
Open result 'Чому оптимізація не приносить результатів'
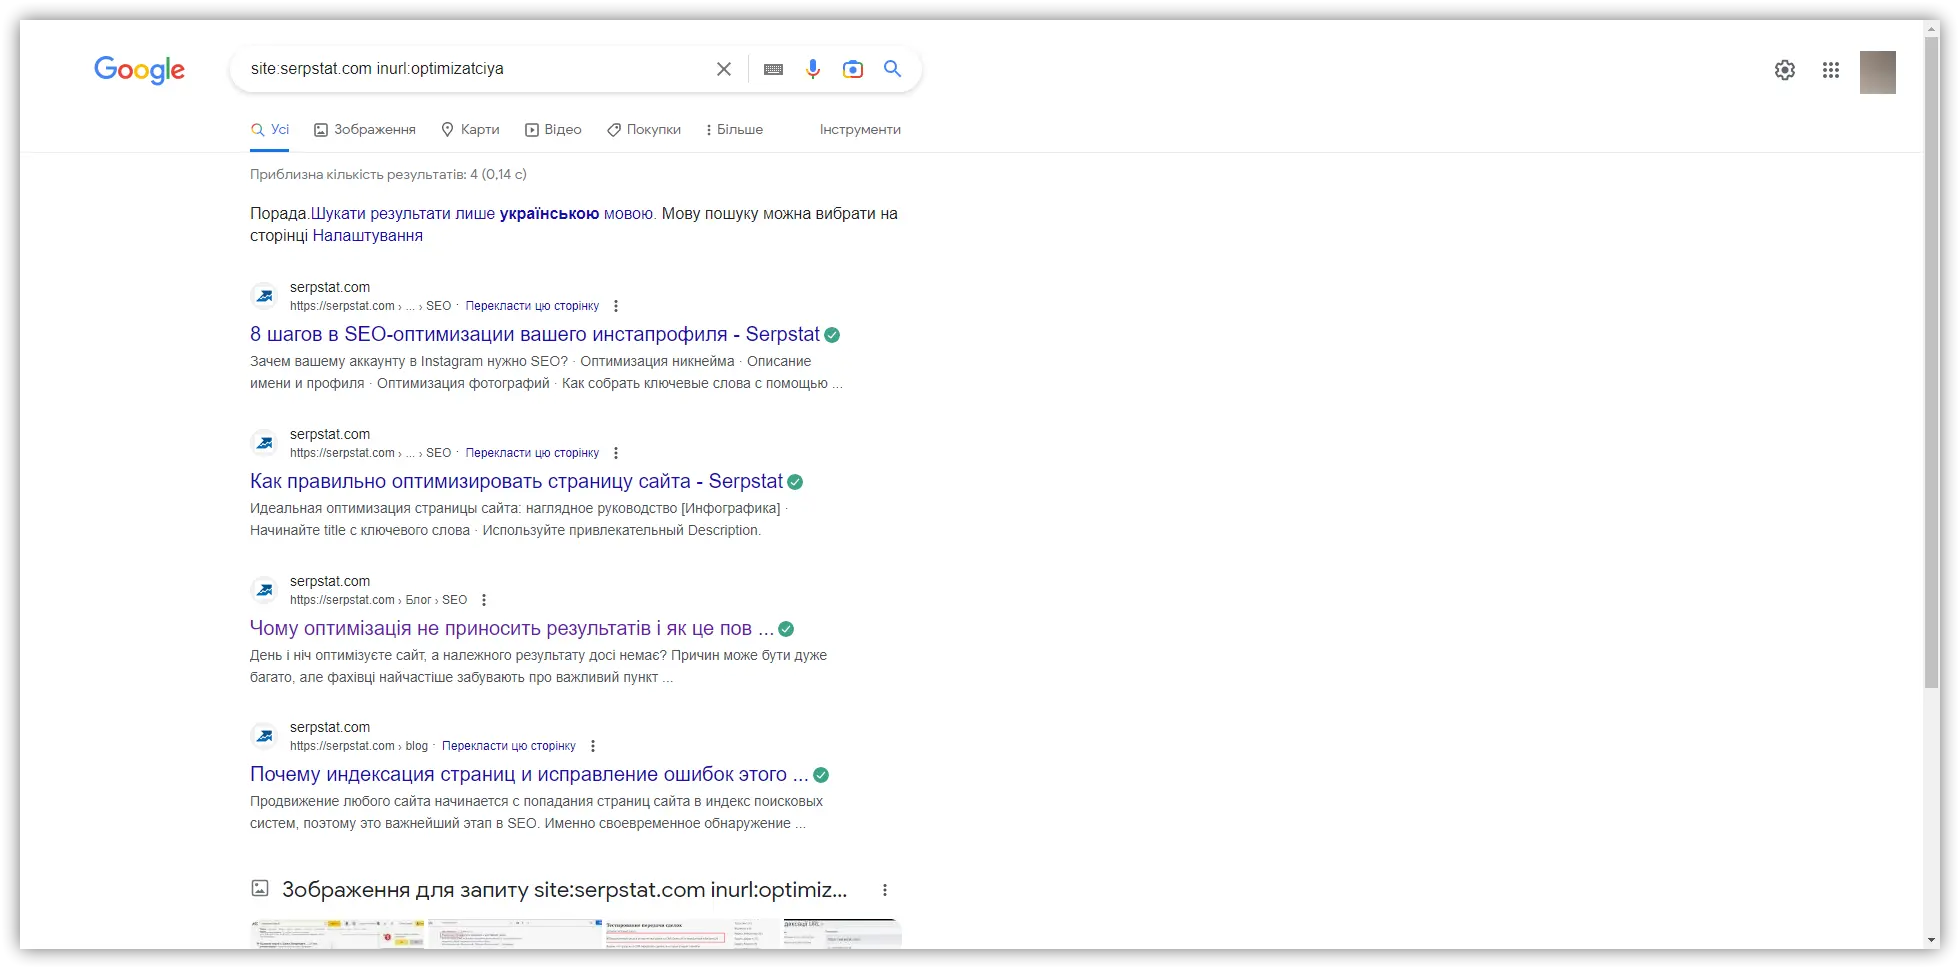[511, 629]
